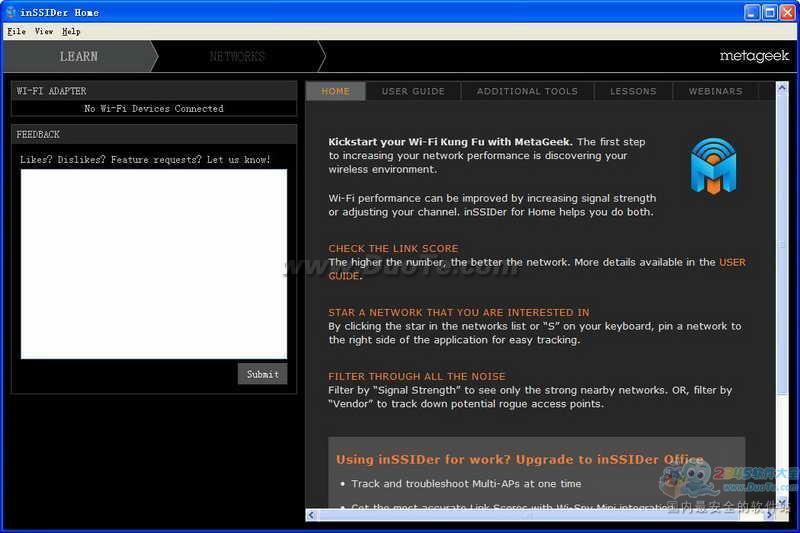The image size is (800, 533).
Task: Switch to the LEARN section
Action: [x=79, y=57]
